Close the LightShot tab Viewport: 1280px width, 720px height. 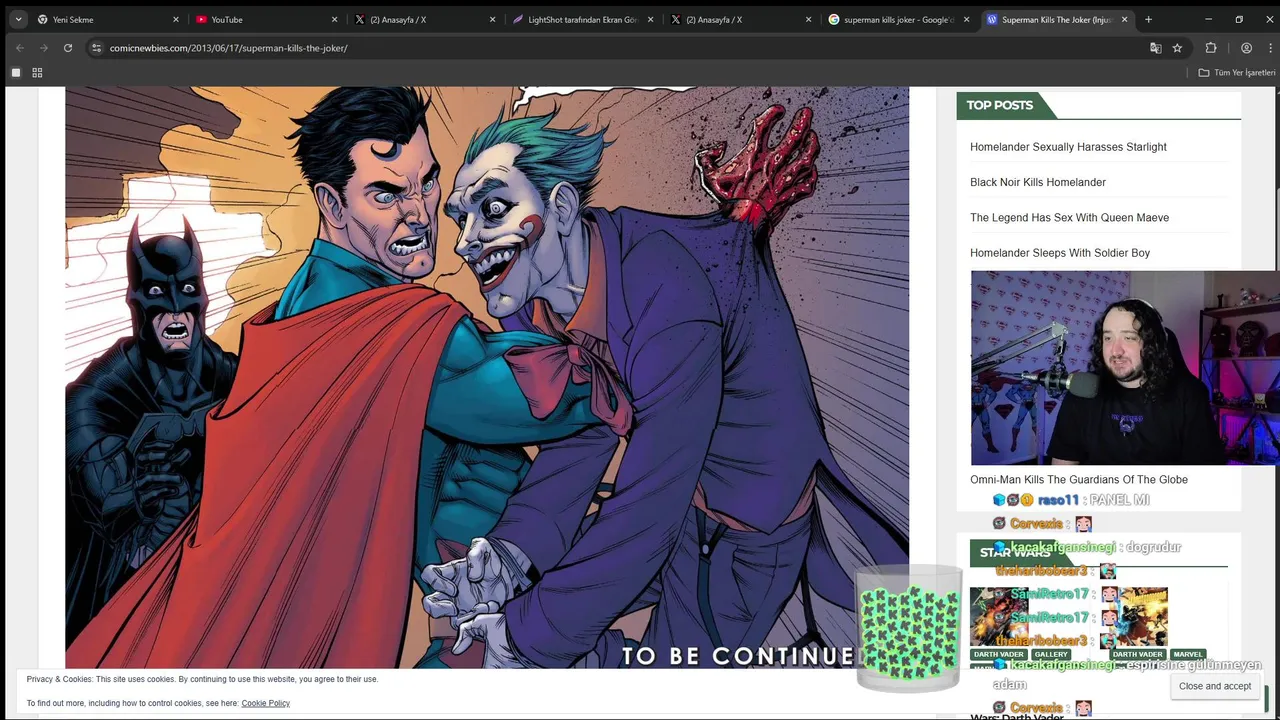(650, 19)
